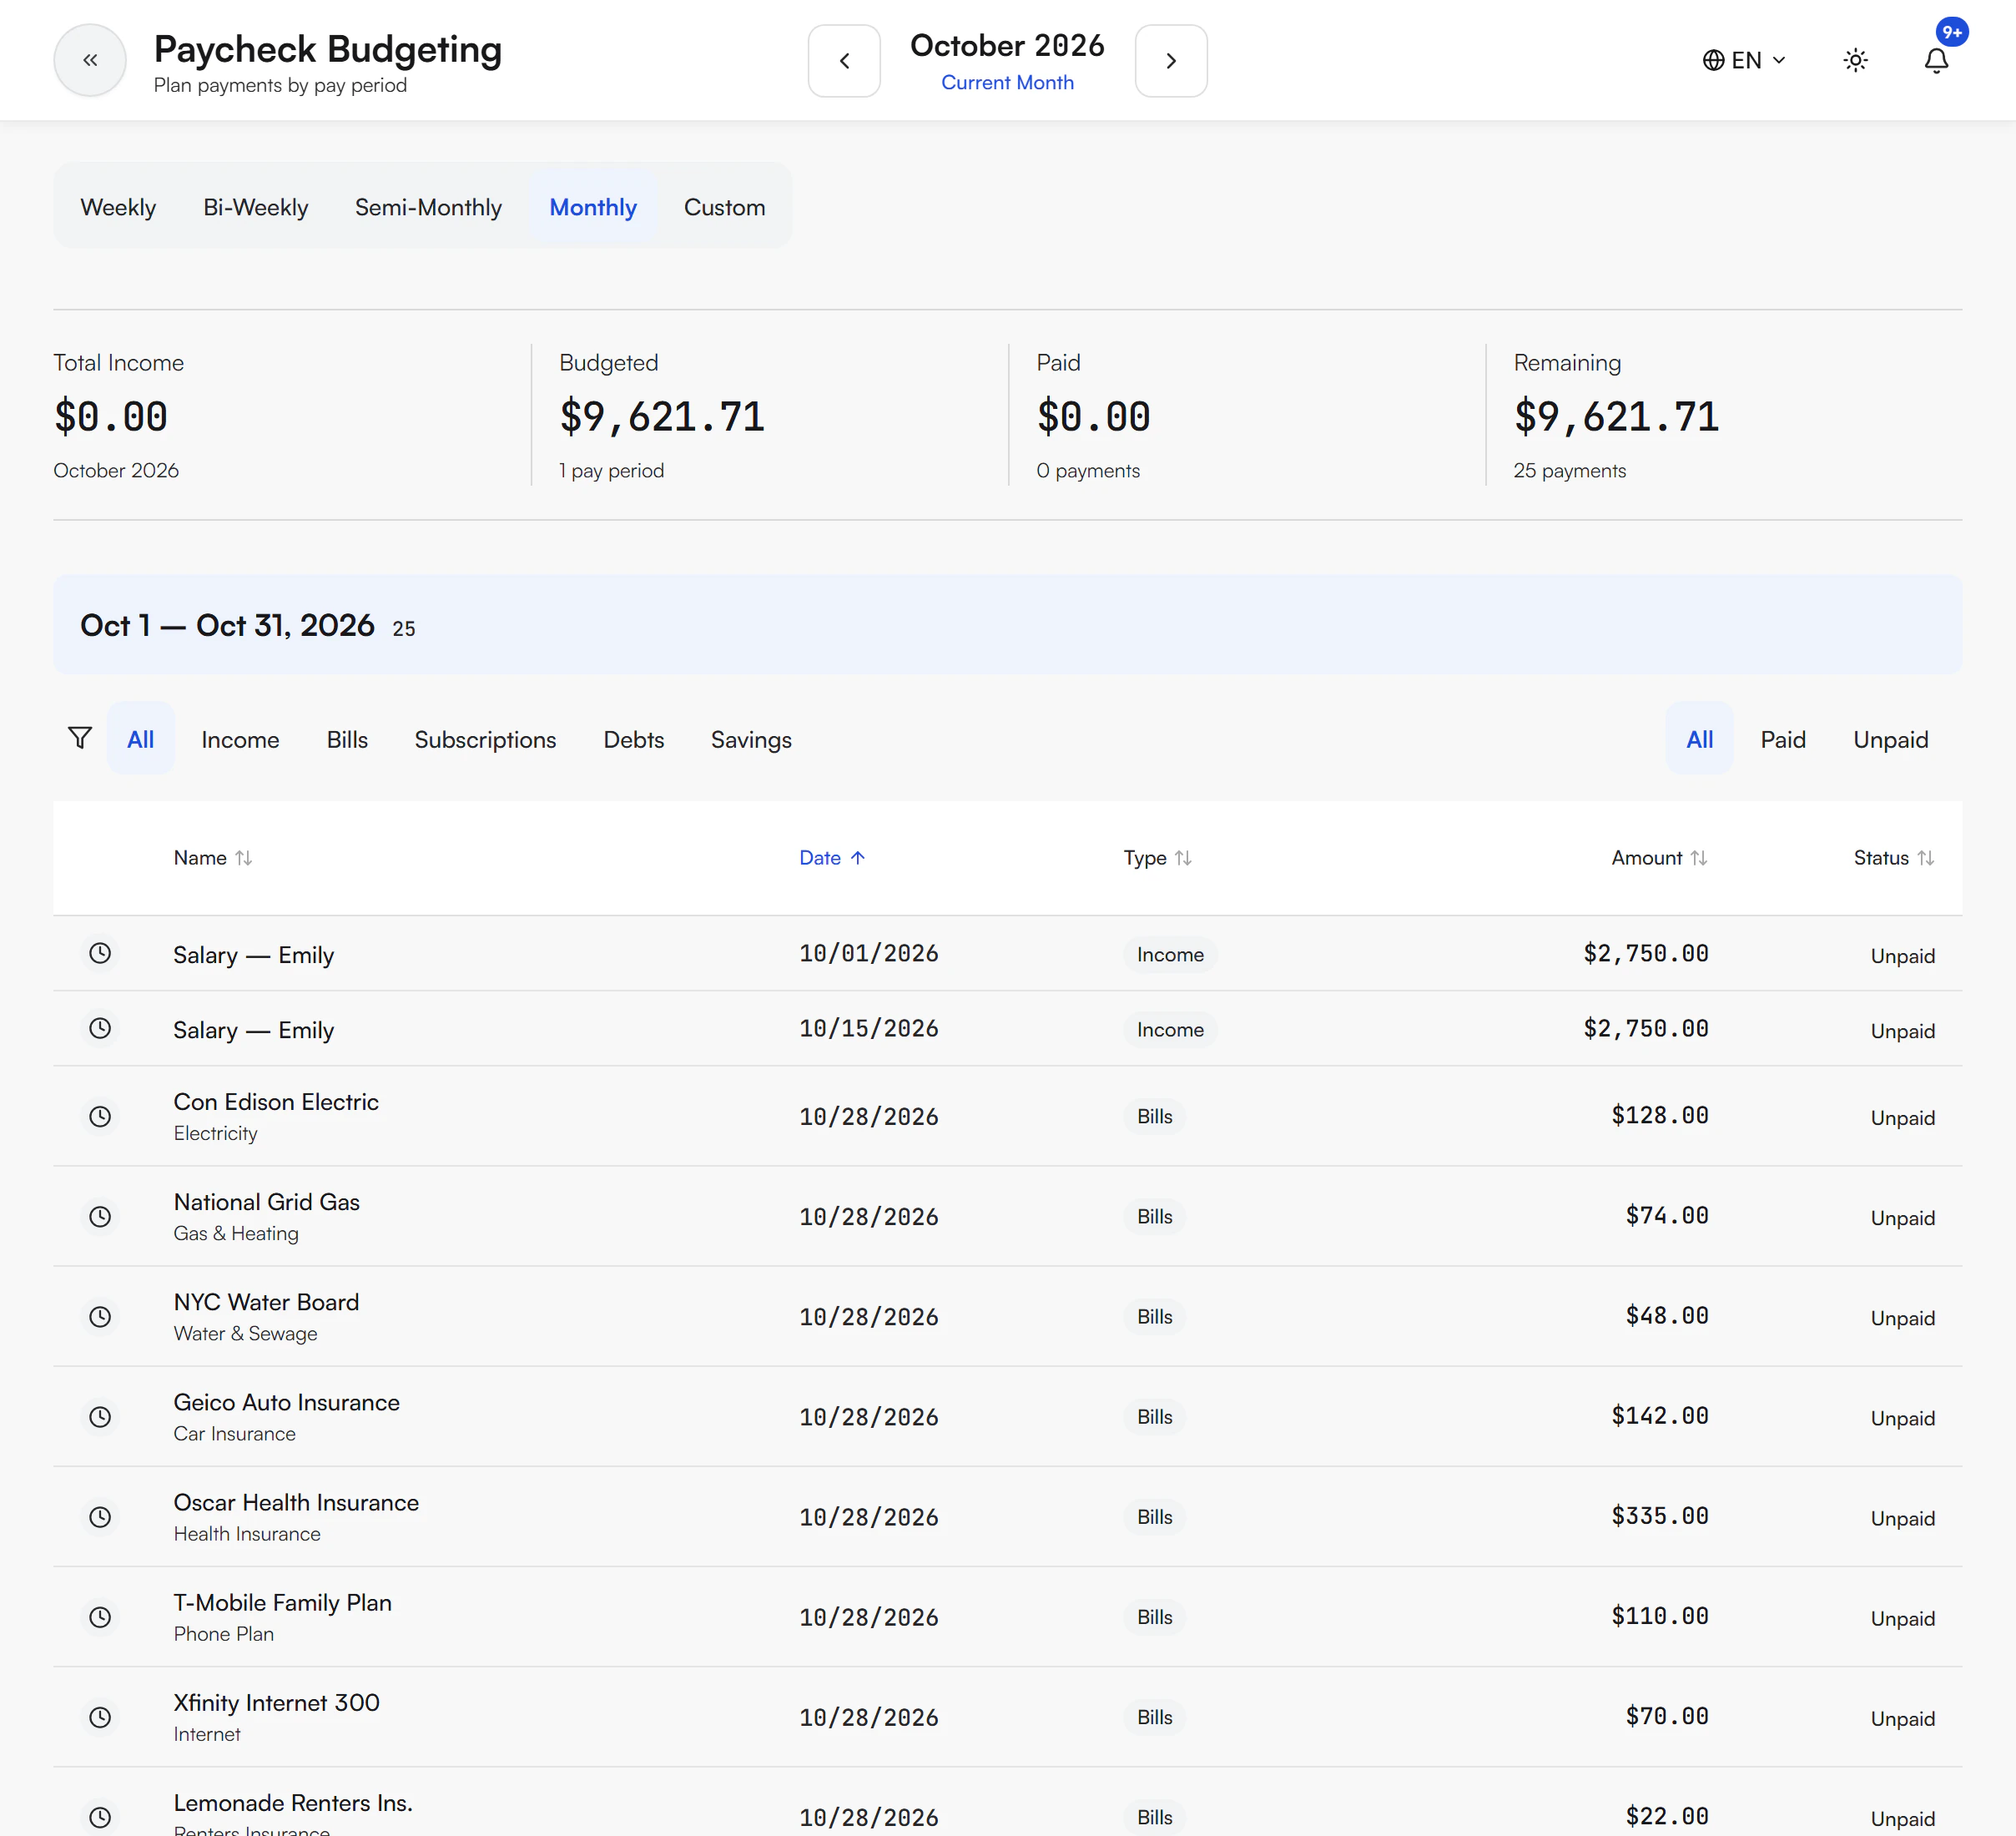Viewport: 2016px width, 1836px height.
Task: Show only Unpaid payments
Action: [x=1890, y=739]
